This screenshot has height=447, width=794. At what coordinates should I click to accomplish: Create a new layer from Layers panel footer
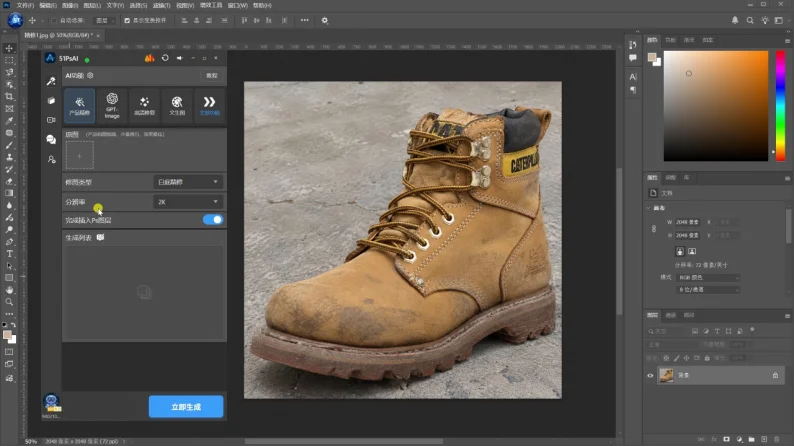(x=764, y=439)
